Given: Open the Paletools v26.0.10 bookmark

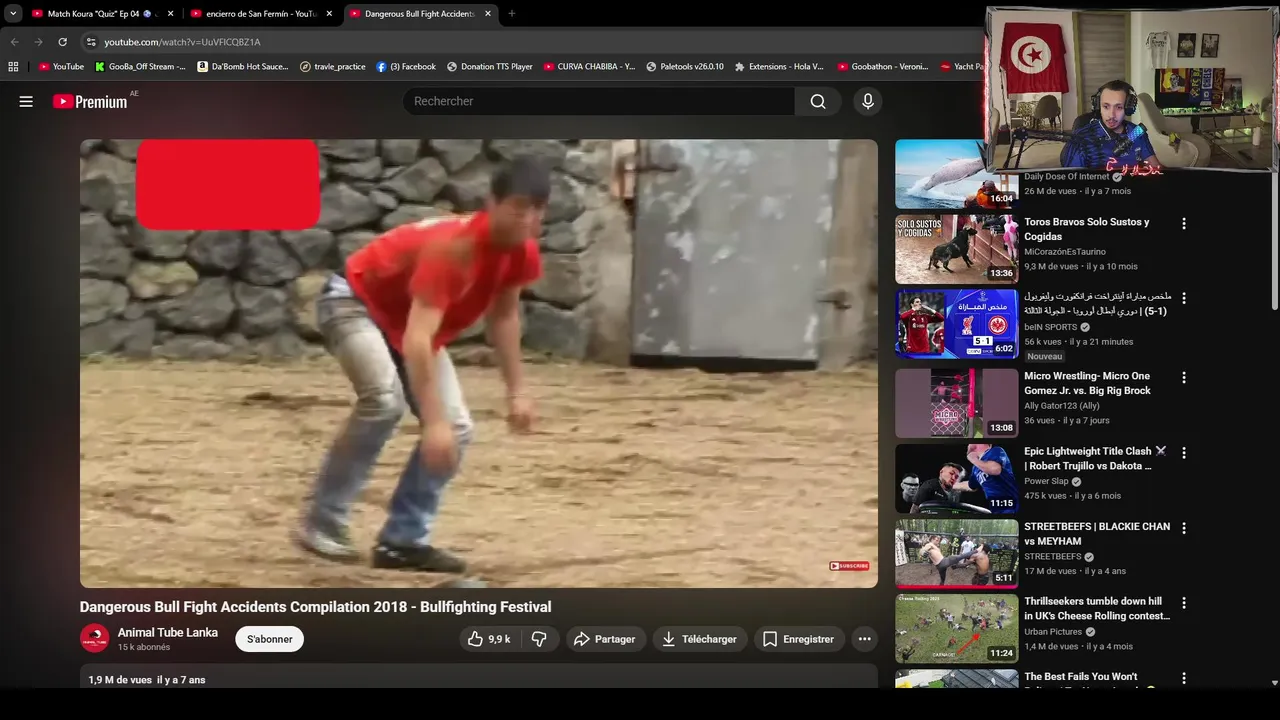Looking at the screenshot, I should tap(686, 67).
